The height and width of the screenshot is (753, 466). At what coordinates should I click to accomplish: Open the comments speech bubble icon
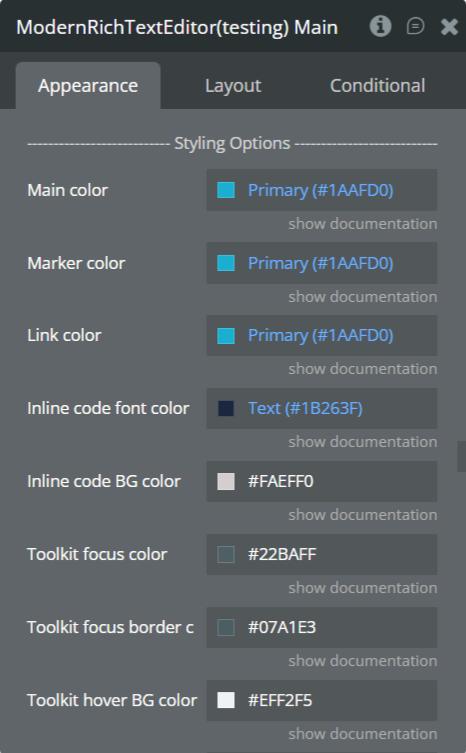click(x=415, y=26)
